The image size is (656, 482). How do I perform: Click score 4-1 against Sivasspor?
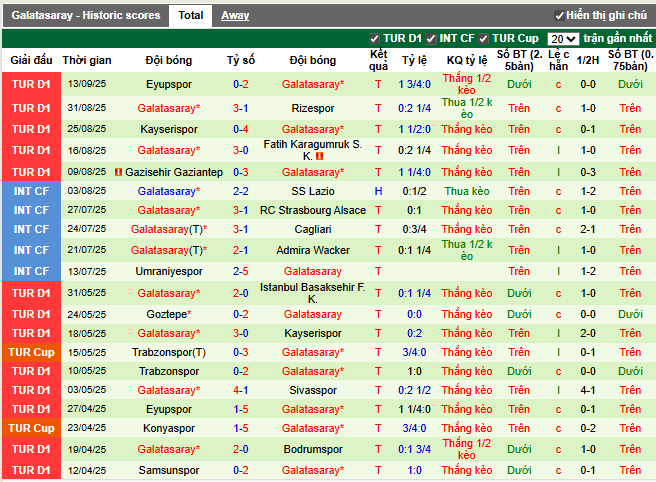click(x=241, y=390)
